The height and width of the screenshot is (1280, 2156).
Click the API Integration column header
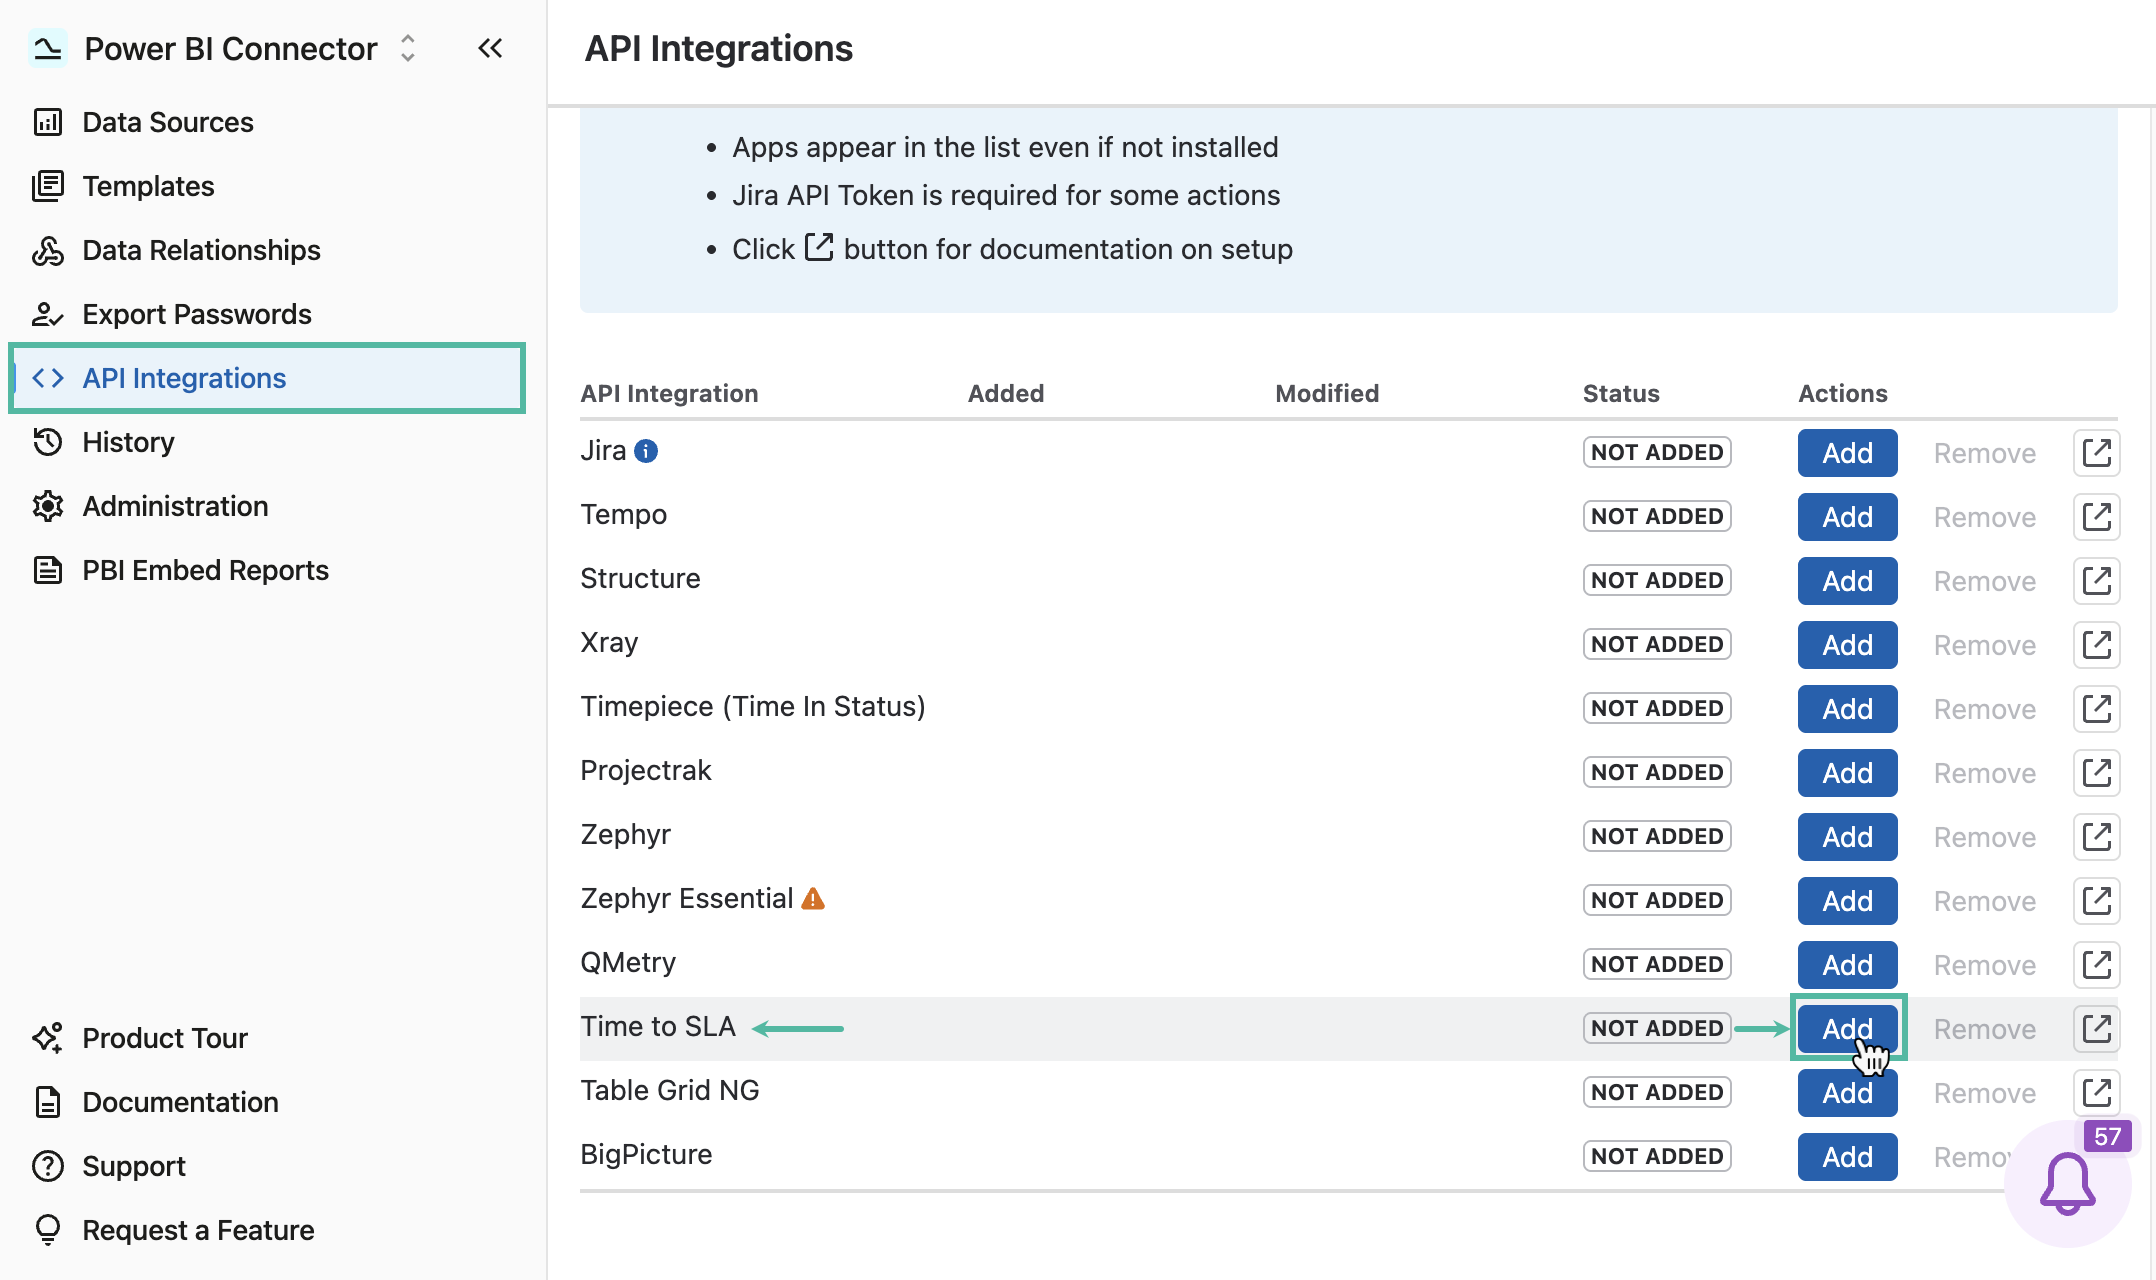pos(669,393)
